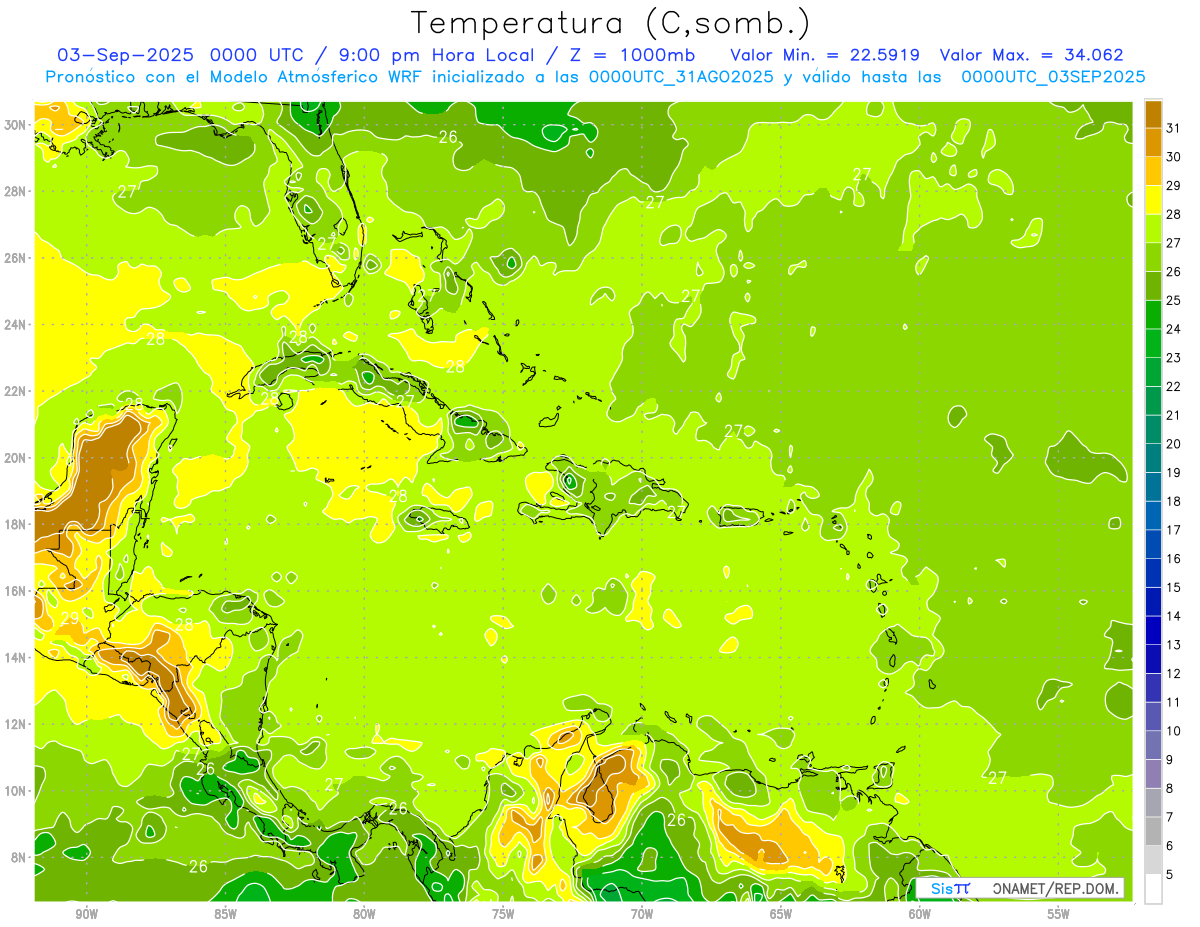Pick the yellow swatch between 28 and 29

(1153, 200)
